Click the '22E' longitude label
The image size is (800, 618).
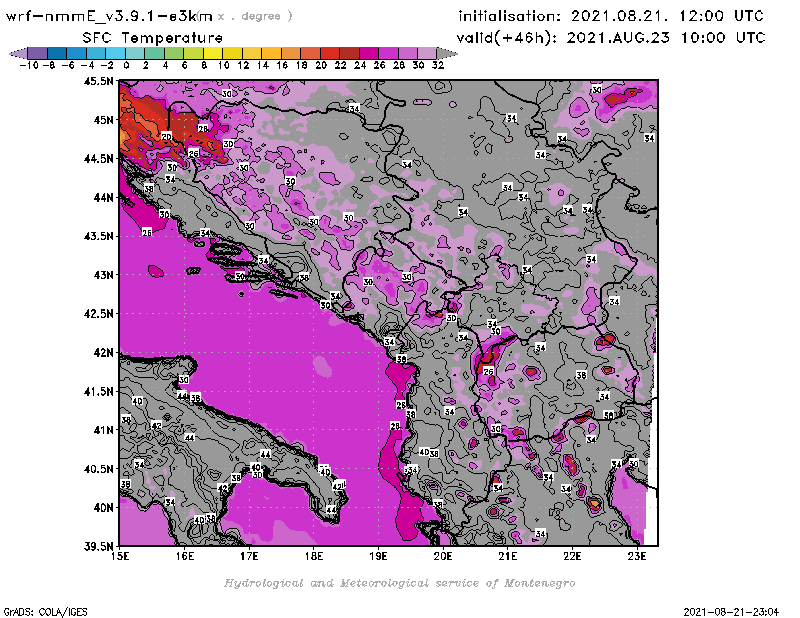tap(572, 556)
